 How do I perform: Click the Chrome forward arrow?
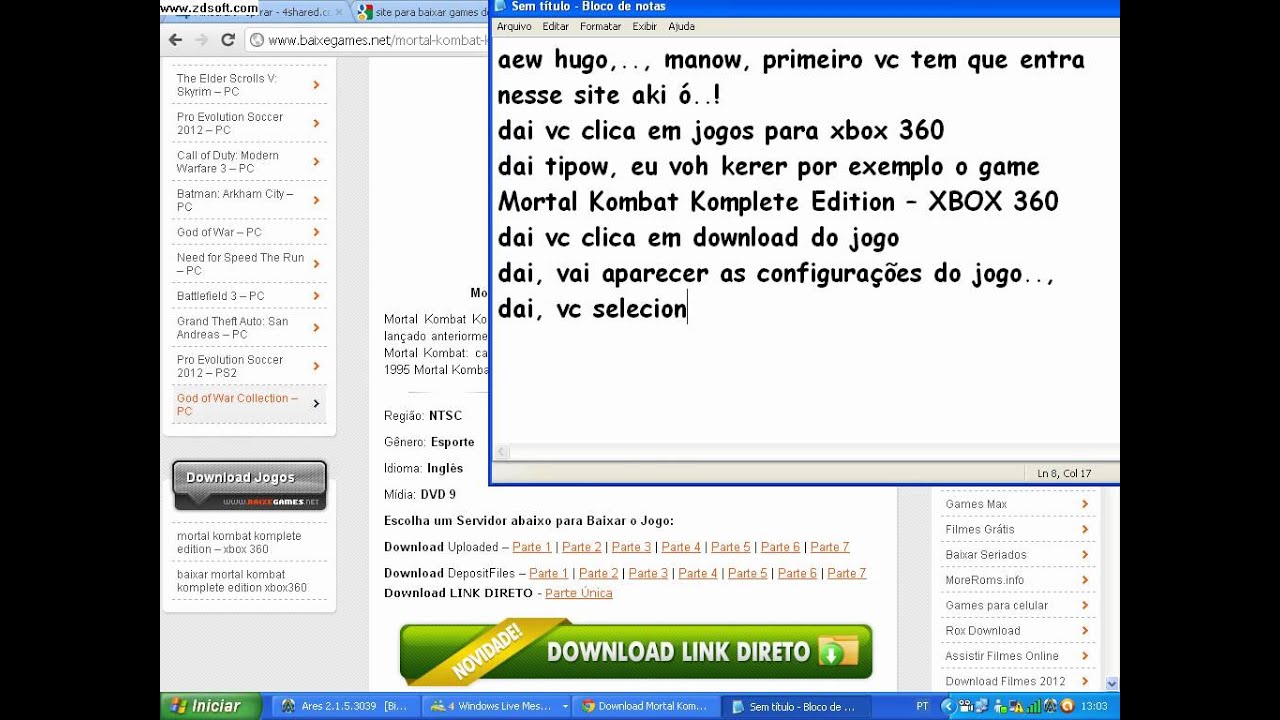(201, 40)
